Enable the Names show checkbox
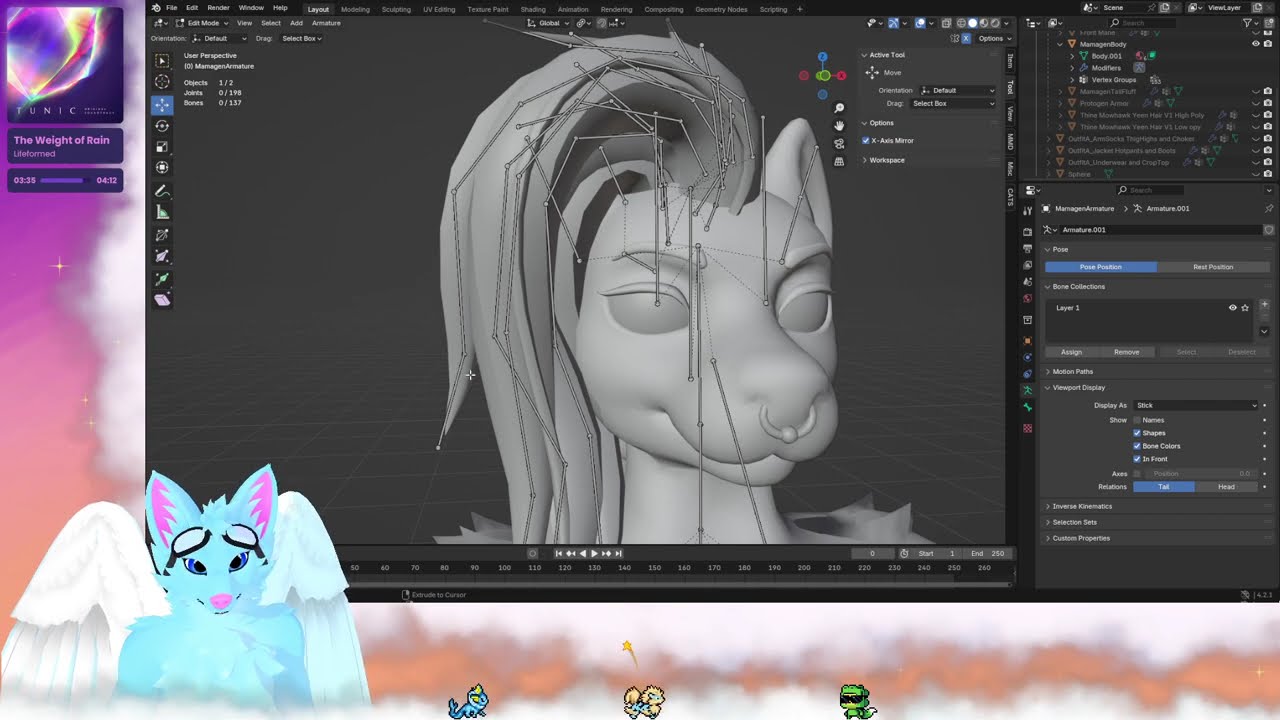1280x720 pixels. pos(1137,420)
